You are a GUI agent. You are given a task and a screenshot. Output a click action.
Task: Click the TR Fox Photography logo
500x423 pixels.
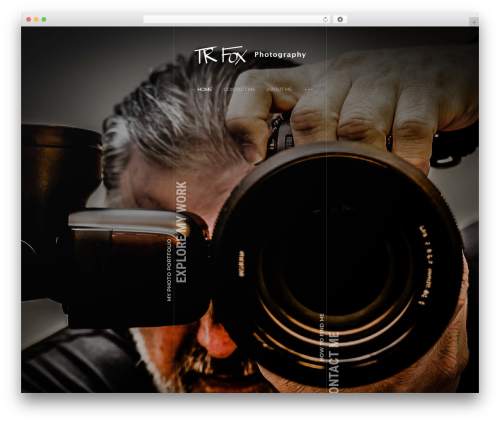pyautogui.click(x=250, y=55)
